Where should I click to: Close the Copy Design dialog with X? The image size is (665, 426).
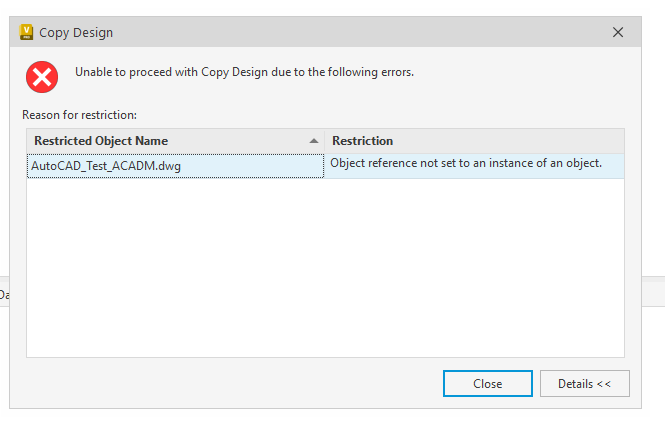[x=618, y=32]
